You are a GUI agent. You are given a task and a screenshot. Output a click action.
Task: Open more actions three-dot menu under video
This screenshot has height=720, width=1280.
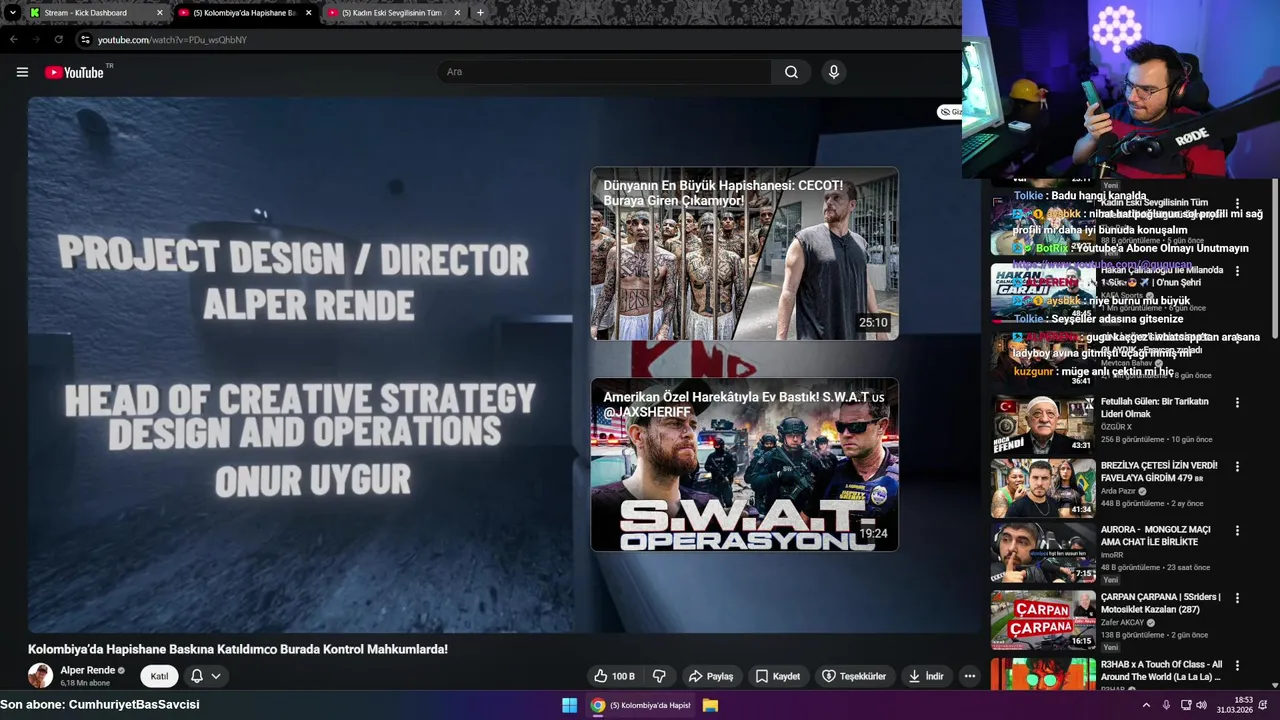(x=969, y=676)
